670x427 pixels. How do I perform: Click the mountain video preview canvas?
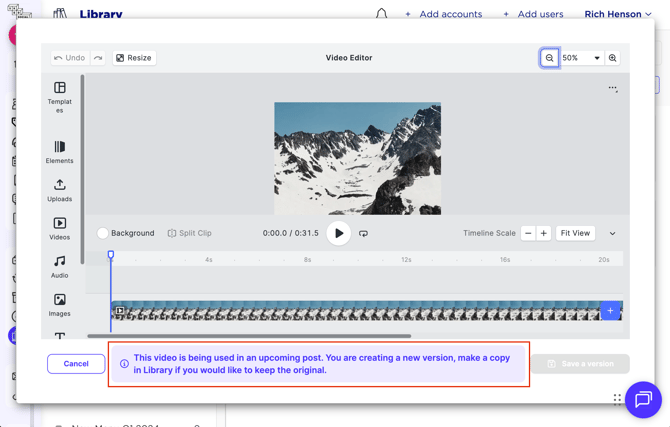point(357,158)
